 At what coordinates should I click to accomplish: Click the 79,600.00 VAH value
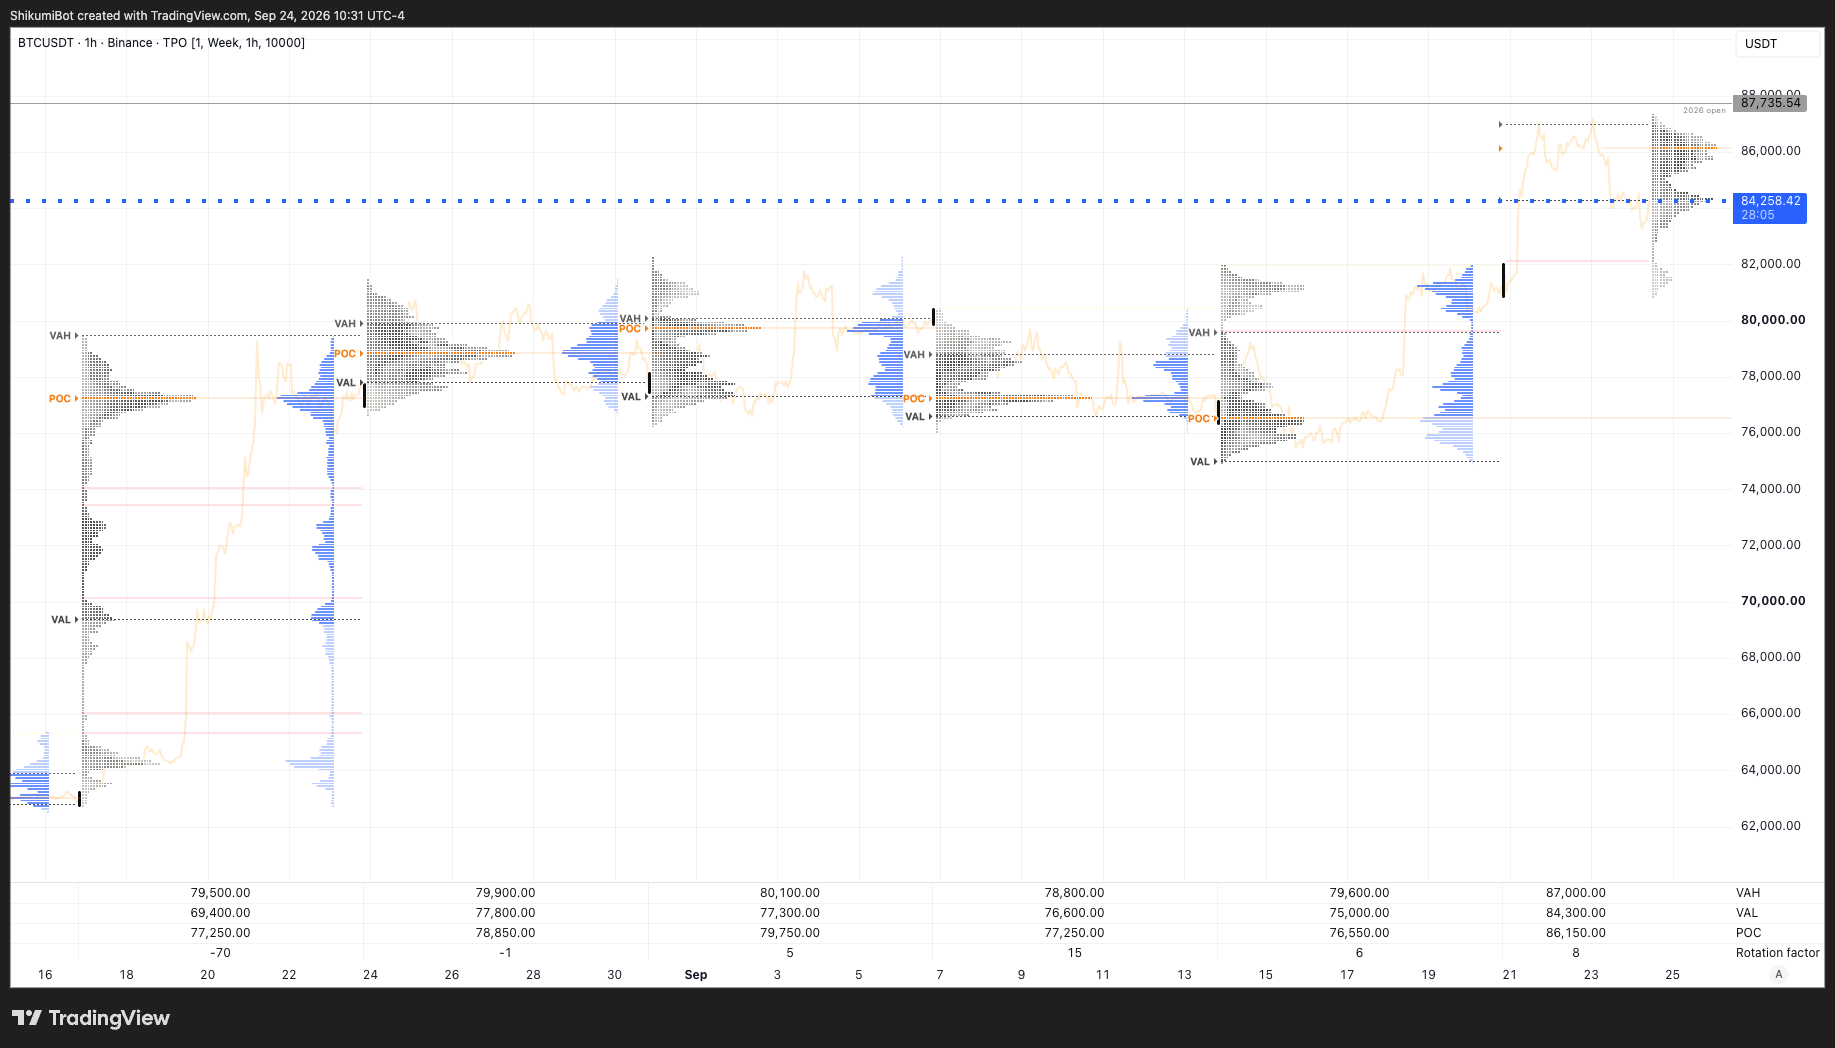tap(1360, 893)
